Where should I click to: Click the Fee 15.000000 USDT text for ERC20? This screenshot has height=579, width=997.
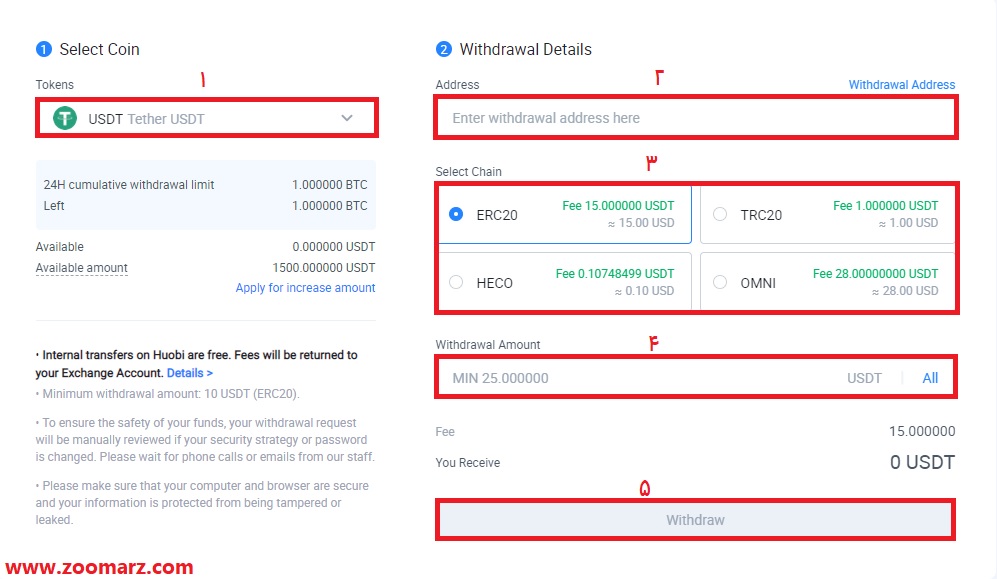pos(618,206)
